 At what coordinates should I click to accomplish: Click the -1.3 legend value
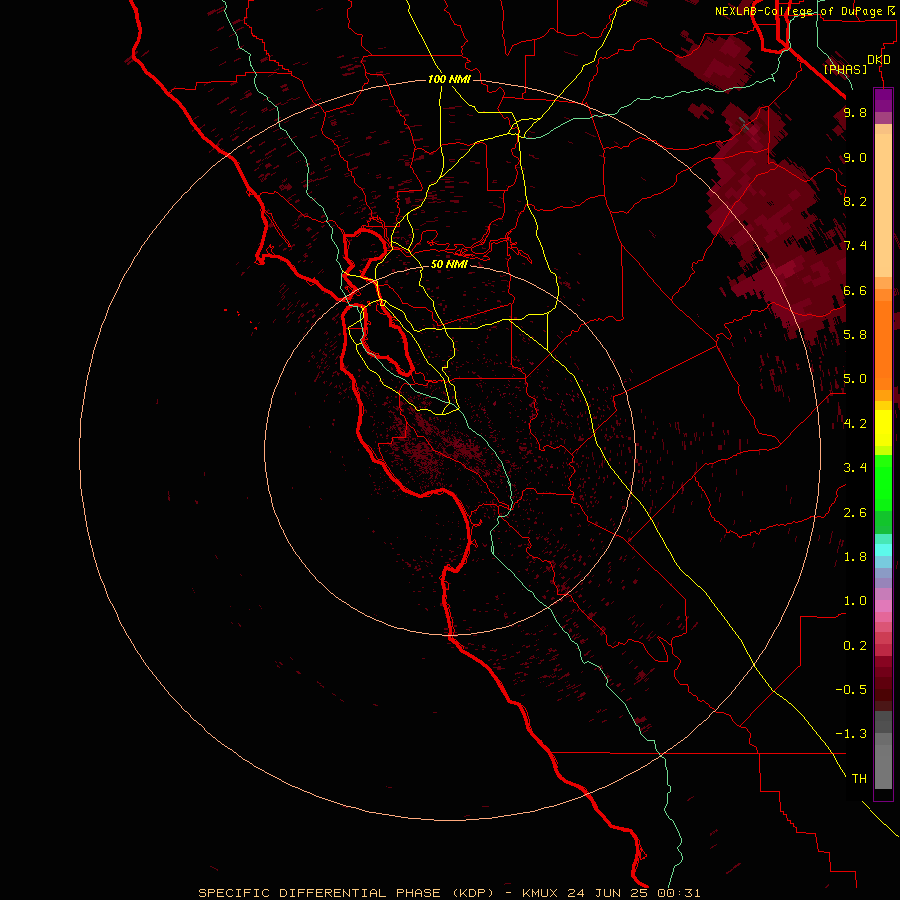851,734
